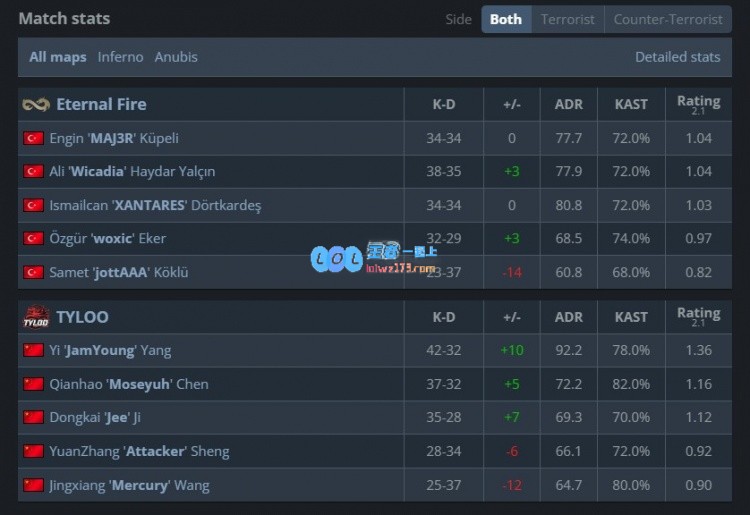This screenshot has height=515, width=750.
Task: Click the Eternal Fire team logo
Action: pyautogui.click(x=36, y=105)
